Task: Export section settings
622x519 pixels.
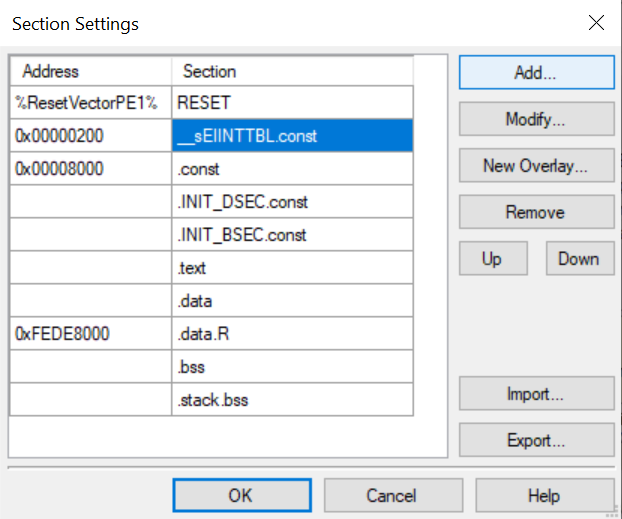Action: (537, 440)
